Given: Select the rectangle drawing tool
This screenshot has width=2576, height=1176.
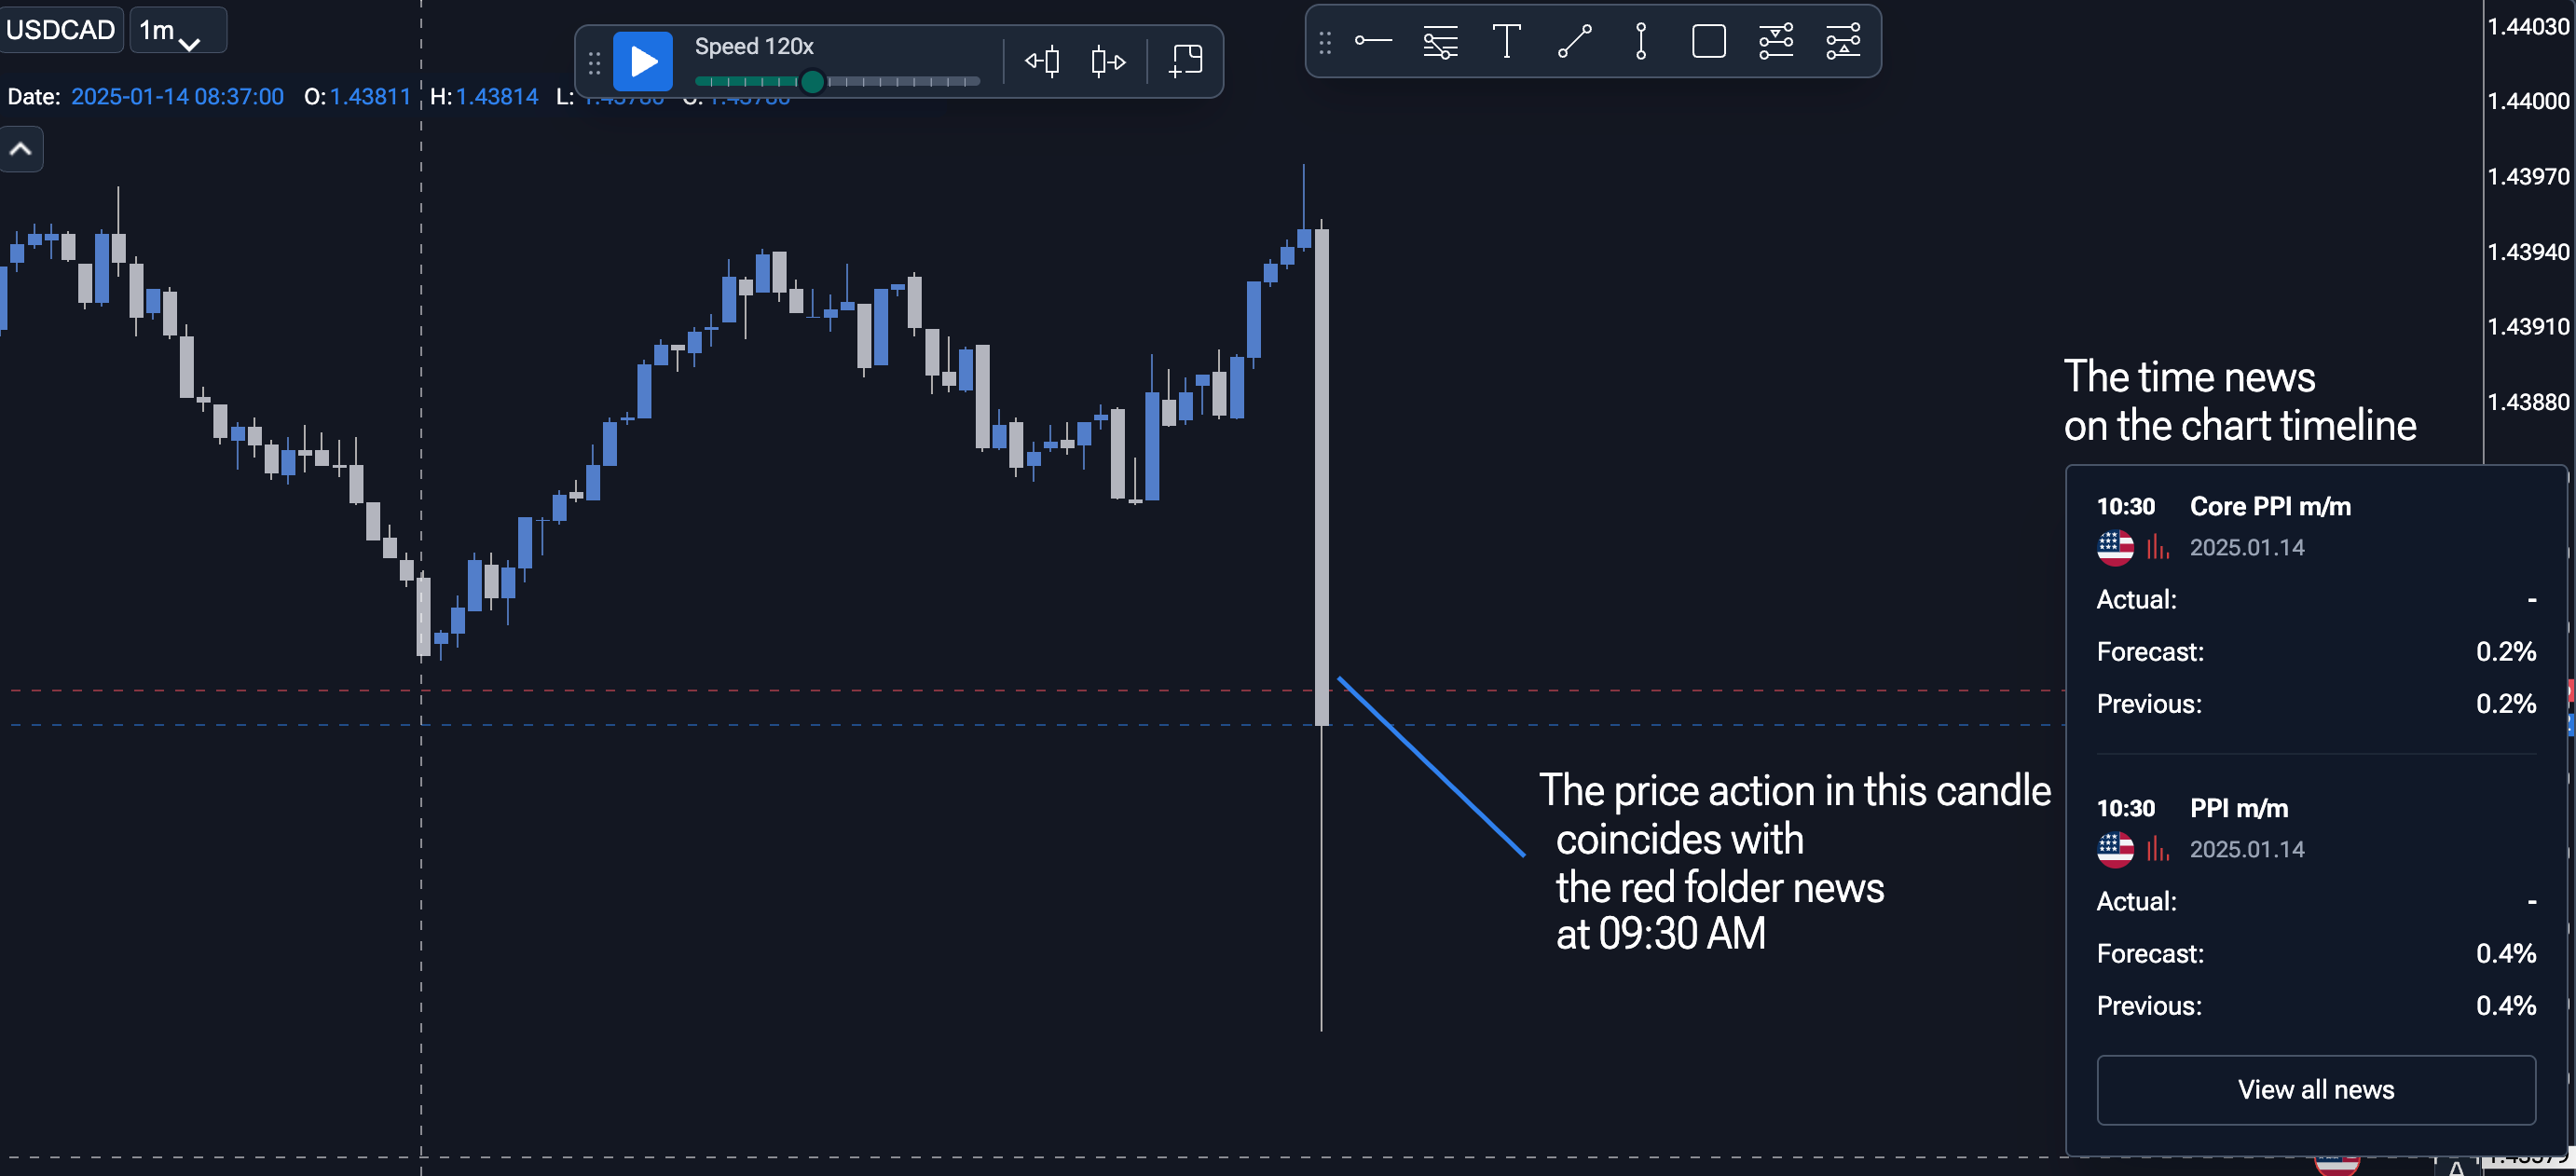Looking at the screenshot, I should [x=1708, y=41].
